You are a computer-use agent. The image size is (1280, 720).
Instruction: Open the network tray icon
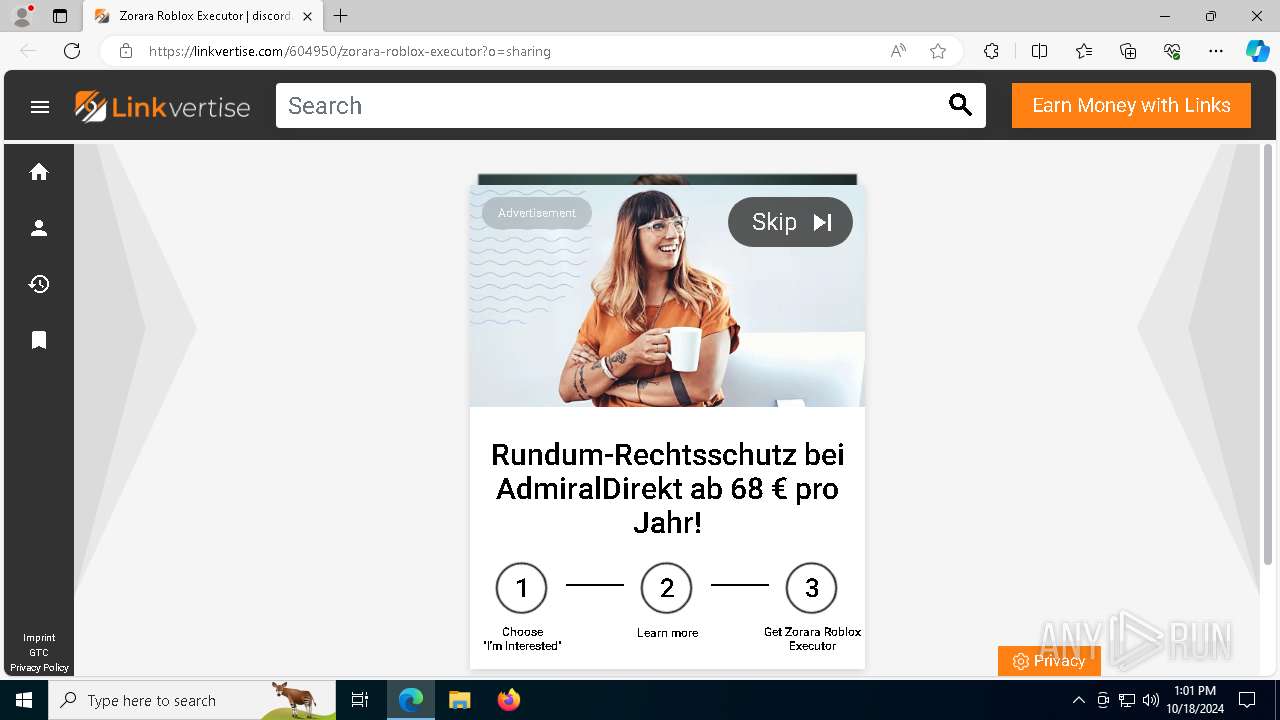point(1127,700)
